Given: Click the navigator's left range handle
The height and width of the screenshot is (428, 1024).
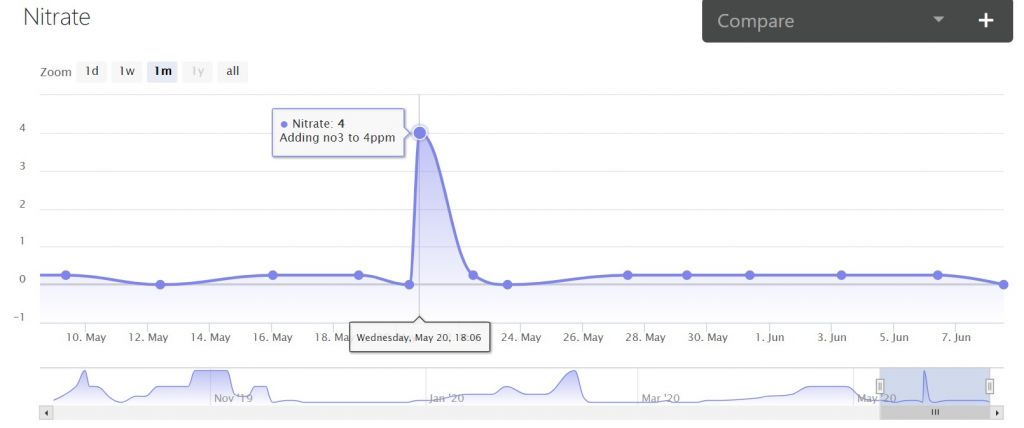Looking at the screenshot, I should [x=881, y=386].
